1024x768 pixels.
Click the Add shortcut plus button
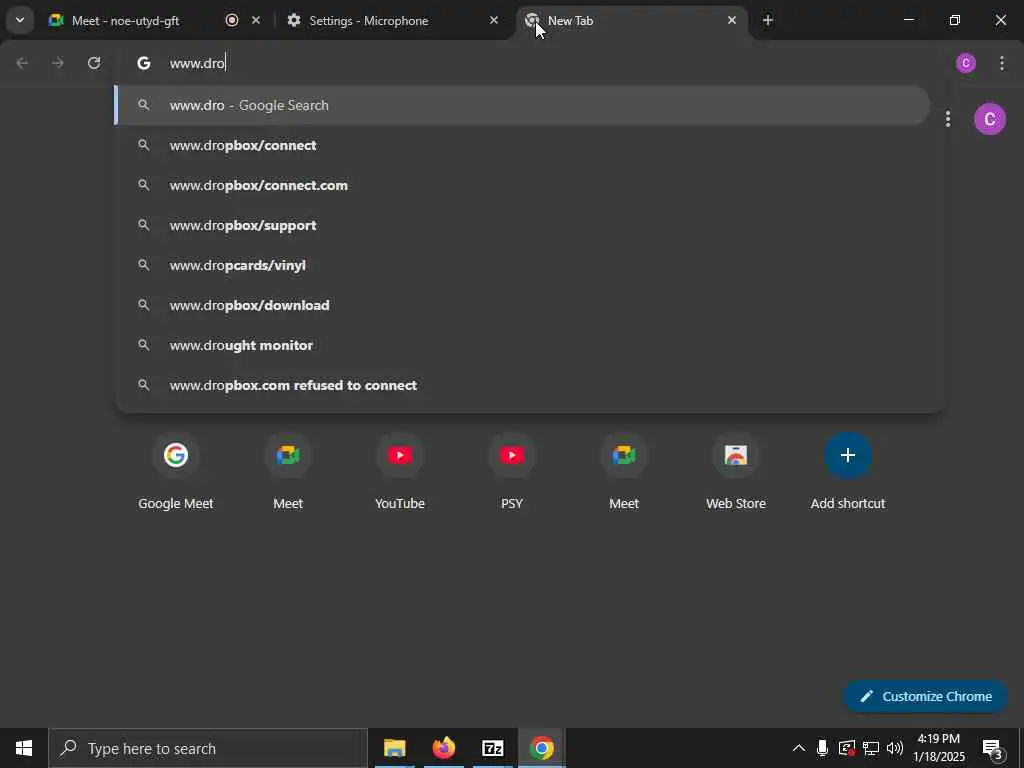coord(848,455)
